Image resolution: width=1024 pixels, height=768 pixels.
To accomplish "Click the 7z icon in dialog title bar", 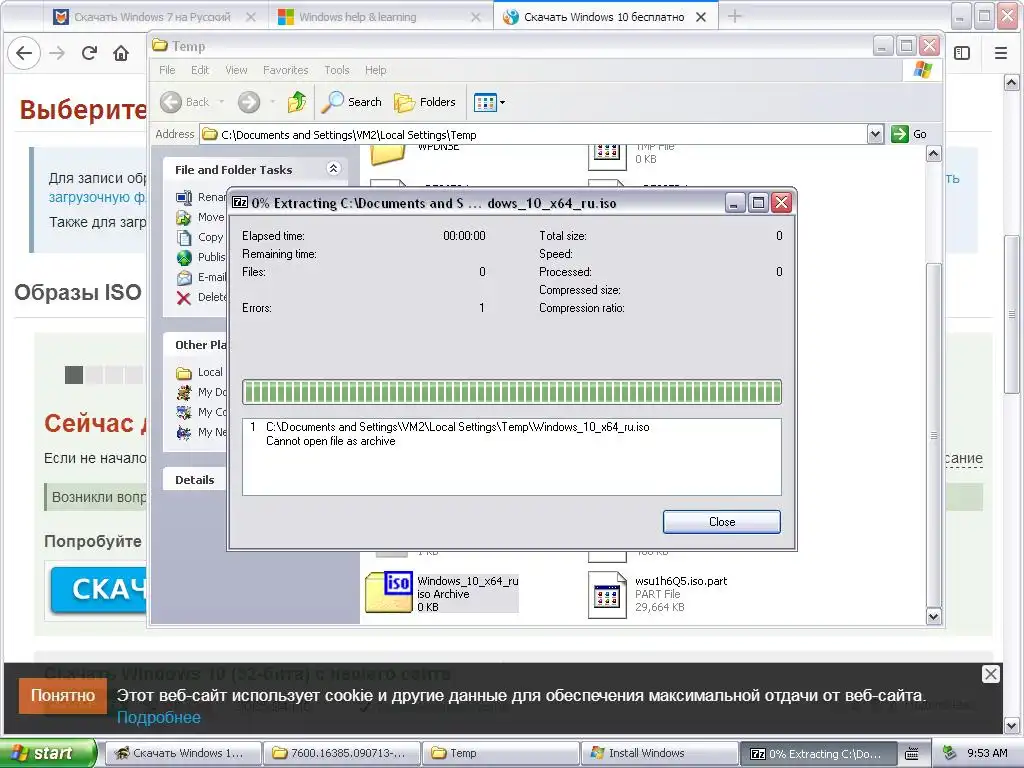I will coord(240,202).
